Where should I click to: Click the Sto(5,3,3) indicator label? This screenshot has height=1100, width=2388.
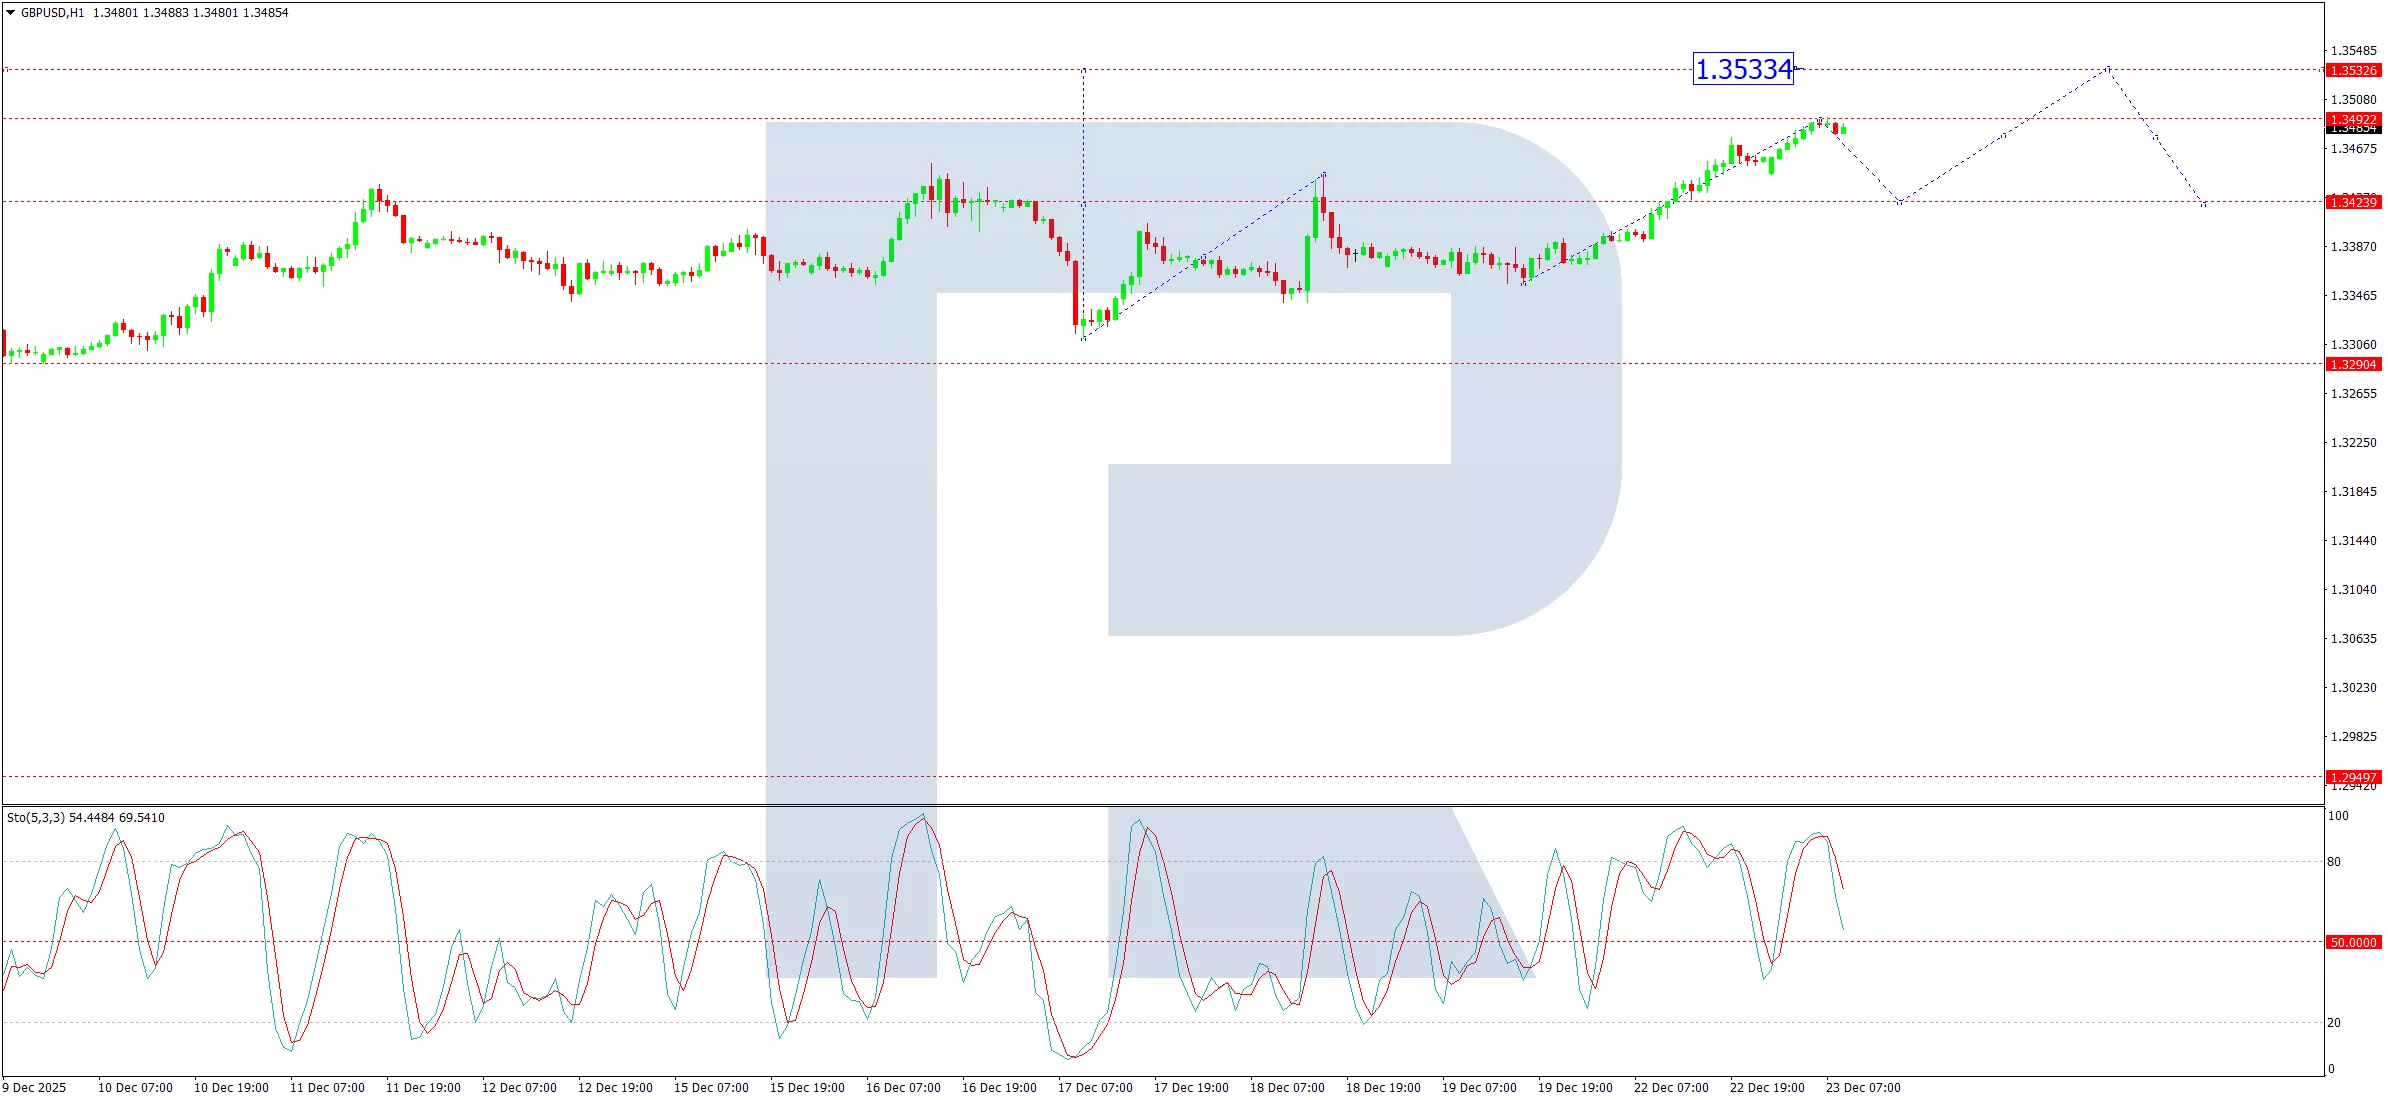click(36, 818)
